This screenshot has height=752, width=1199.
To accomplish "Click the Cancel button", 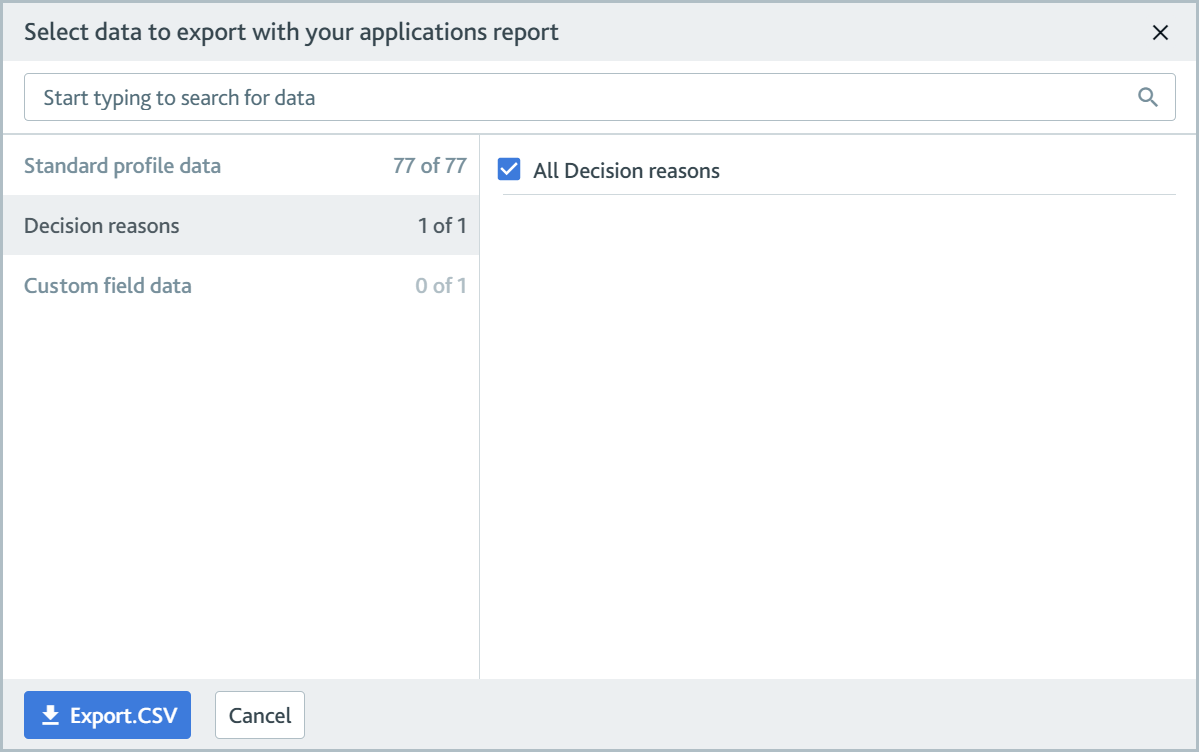I will coord(259,714).
